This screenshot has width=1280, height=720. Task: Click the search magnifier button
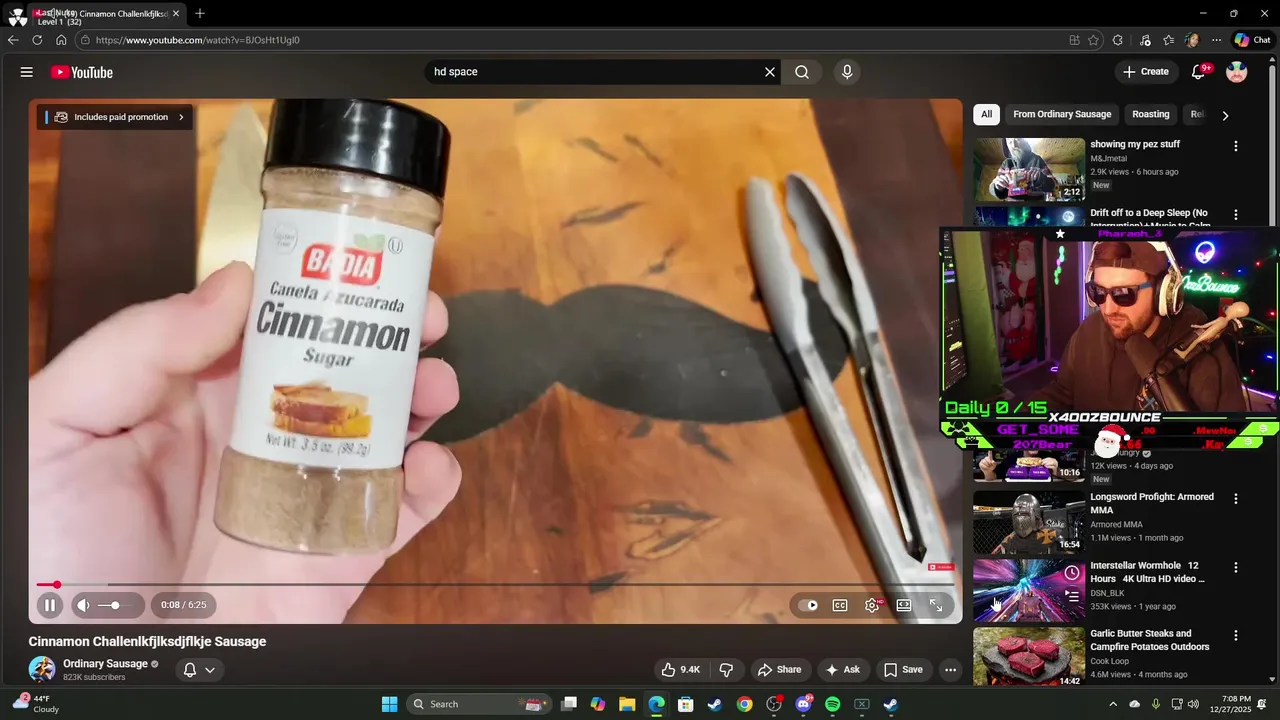(802, 72)
